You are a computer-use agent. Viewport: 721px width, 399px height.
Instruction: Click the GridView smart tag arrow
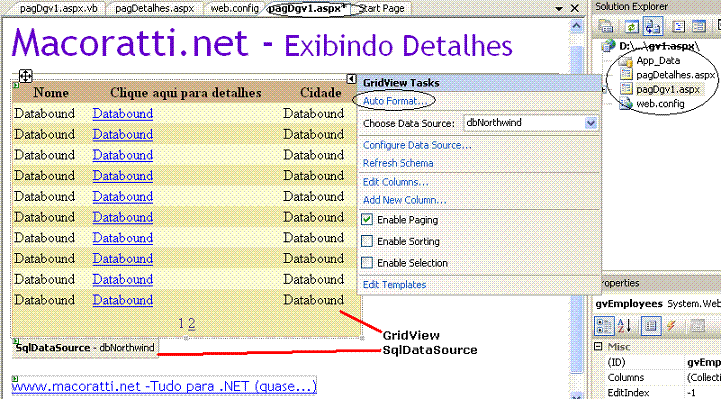(x=351, y=79)
